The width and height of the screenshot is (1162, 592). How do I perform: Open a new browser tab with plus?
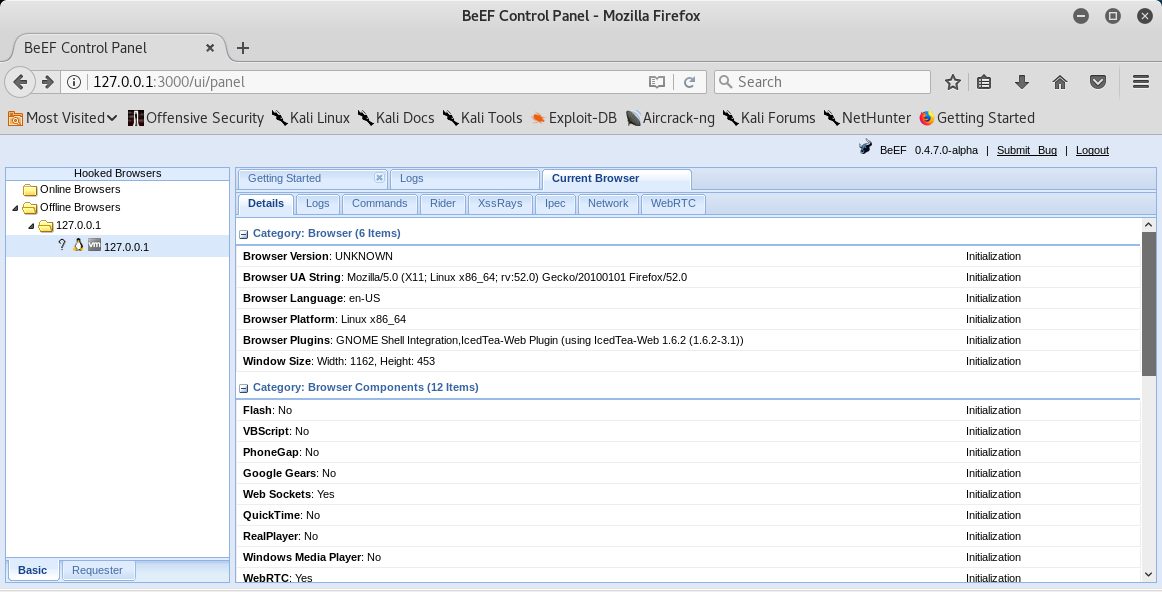point(242,47)
